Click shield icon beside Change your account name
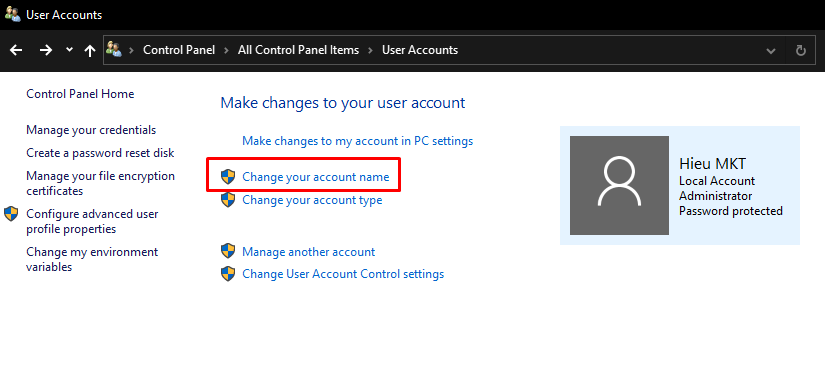Viewport: 825px width, 377px height. tap(228, 177)
